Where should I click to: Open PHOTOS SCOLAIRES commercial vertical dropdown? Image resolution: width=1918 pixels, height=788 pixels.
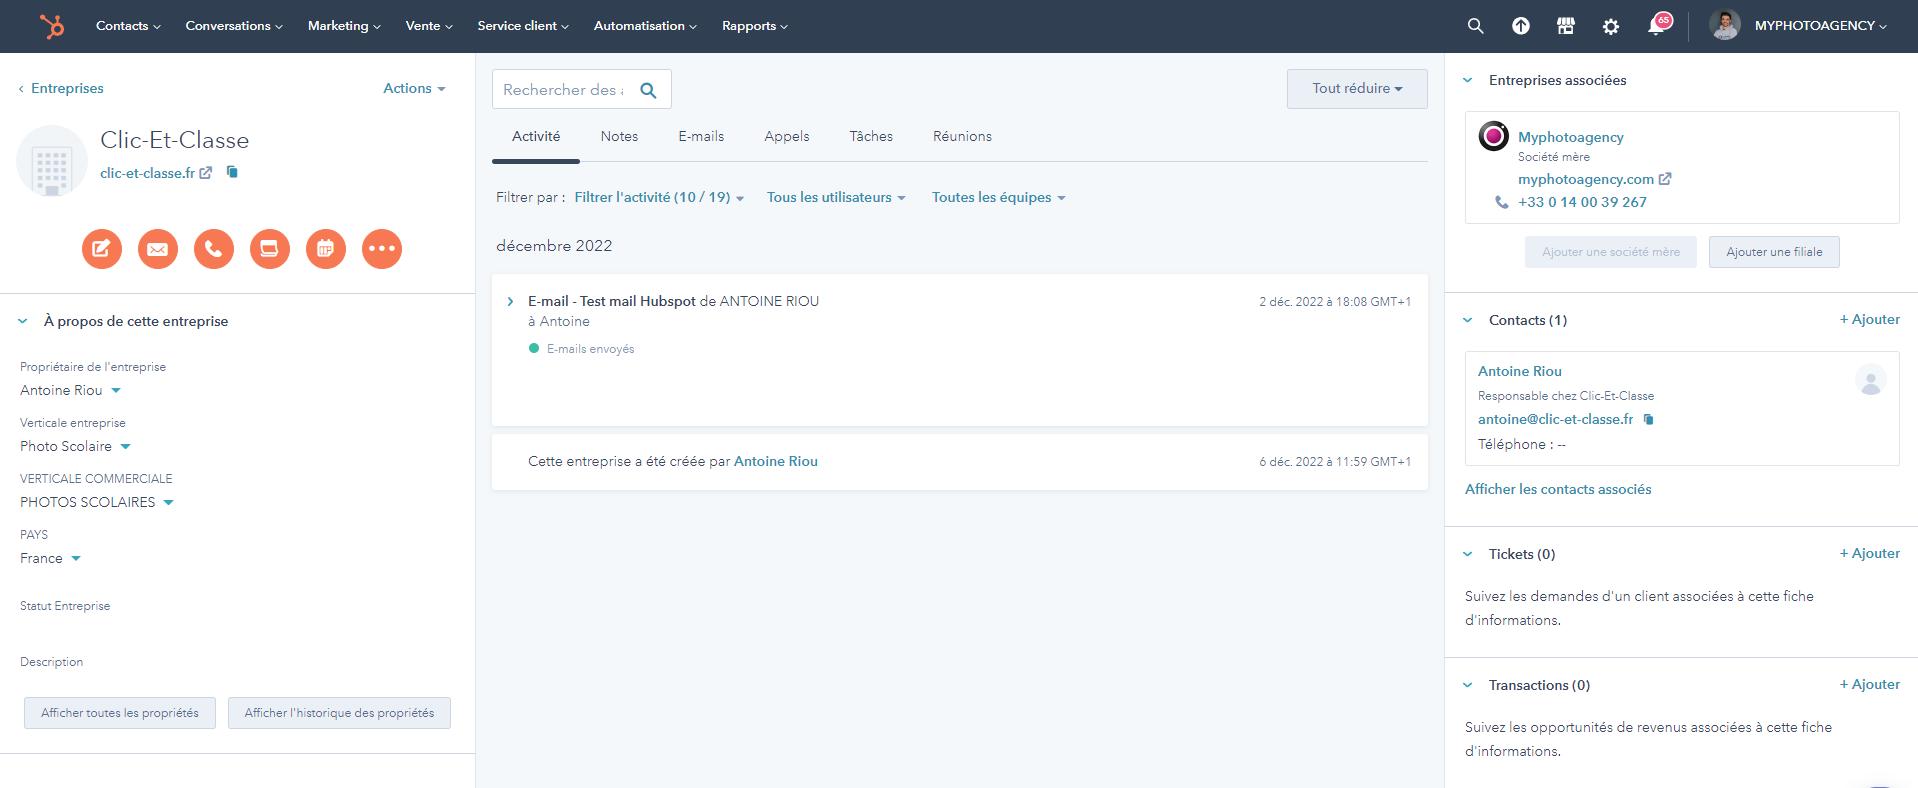tap(97, 503)
